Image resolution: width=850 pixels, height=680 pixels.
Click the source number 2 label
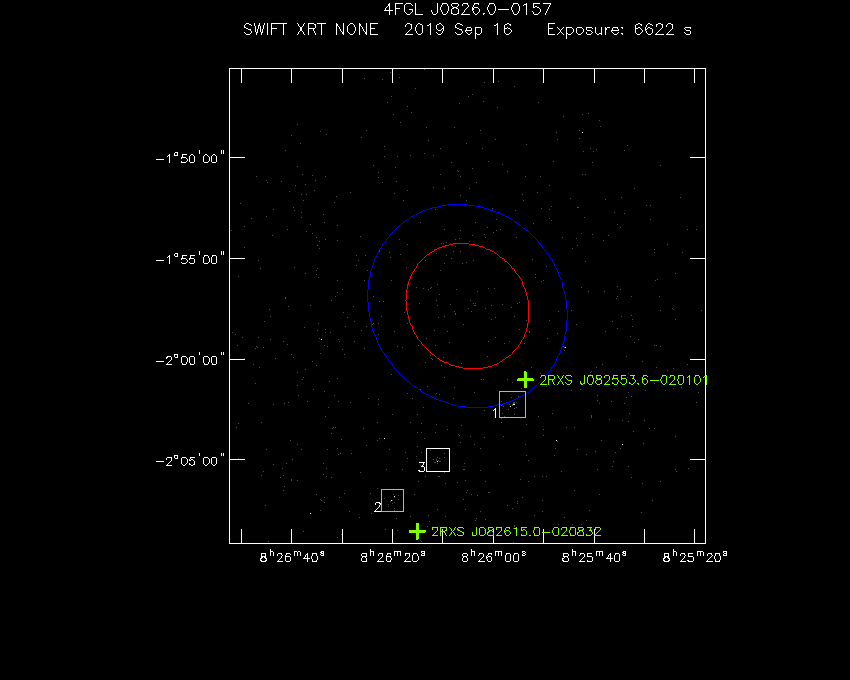(377, 507)
